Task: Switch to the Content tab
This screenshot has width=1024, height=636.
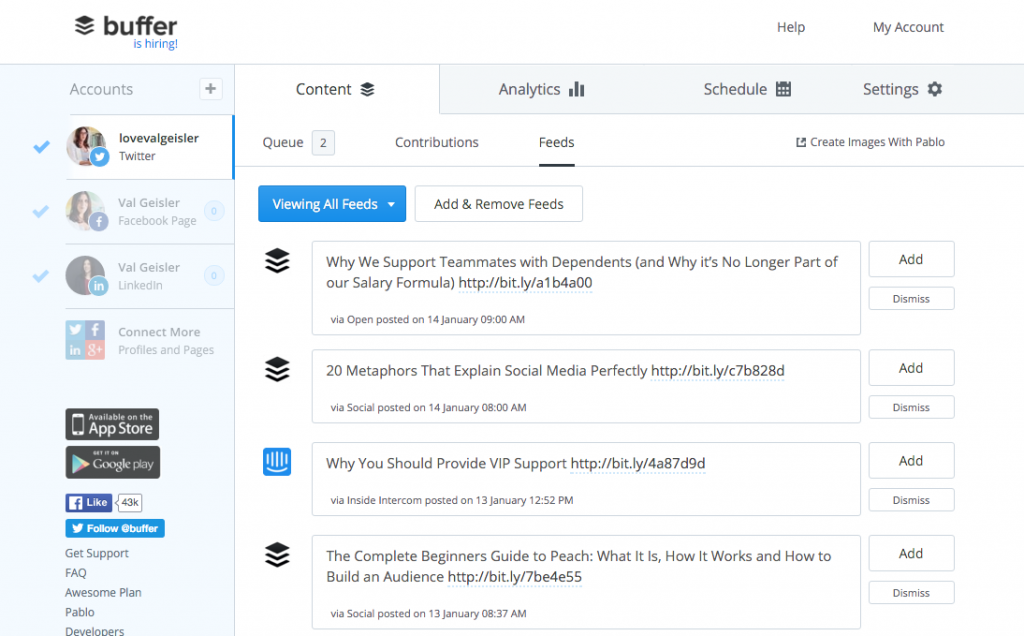Action: 336,89
